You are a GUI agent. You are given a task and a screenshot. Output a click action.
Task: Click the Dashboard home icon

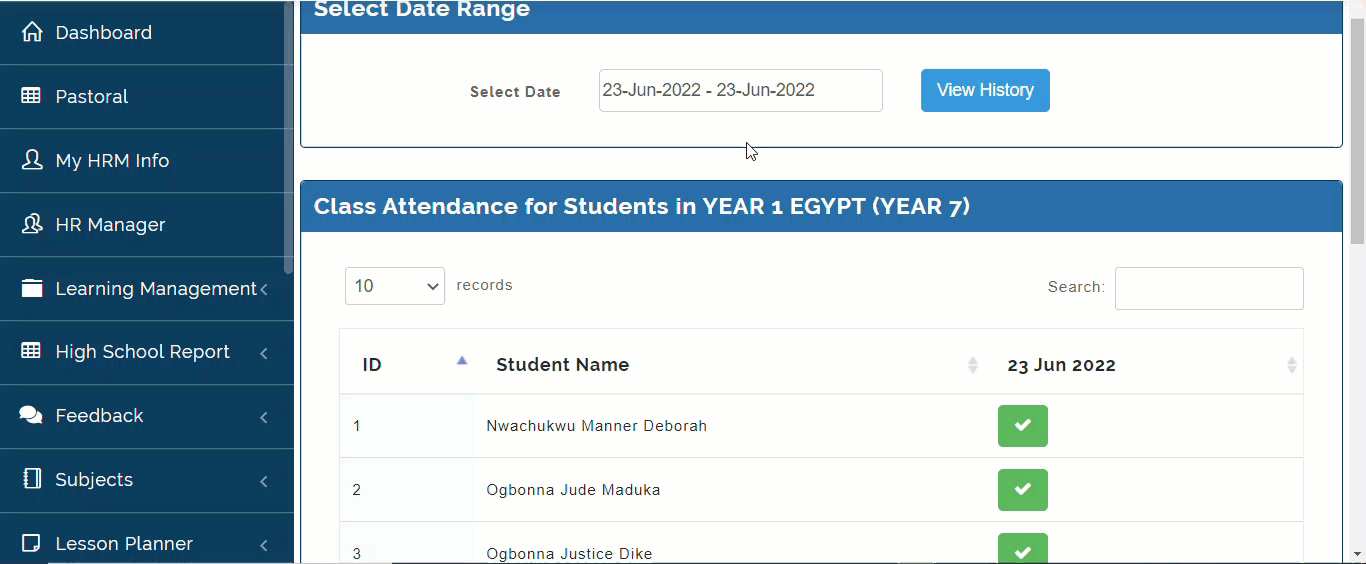pyautogui.click(x=32, y=32)
